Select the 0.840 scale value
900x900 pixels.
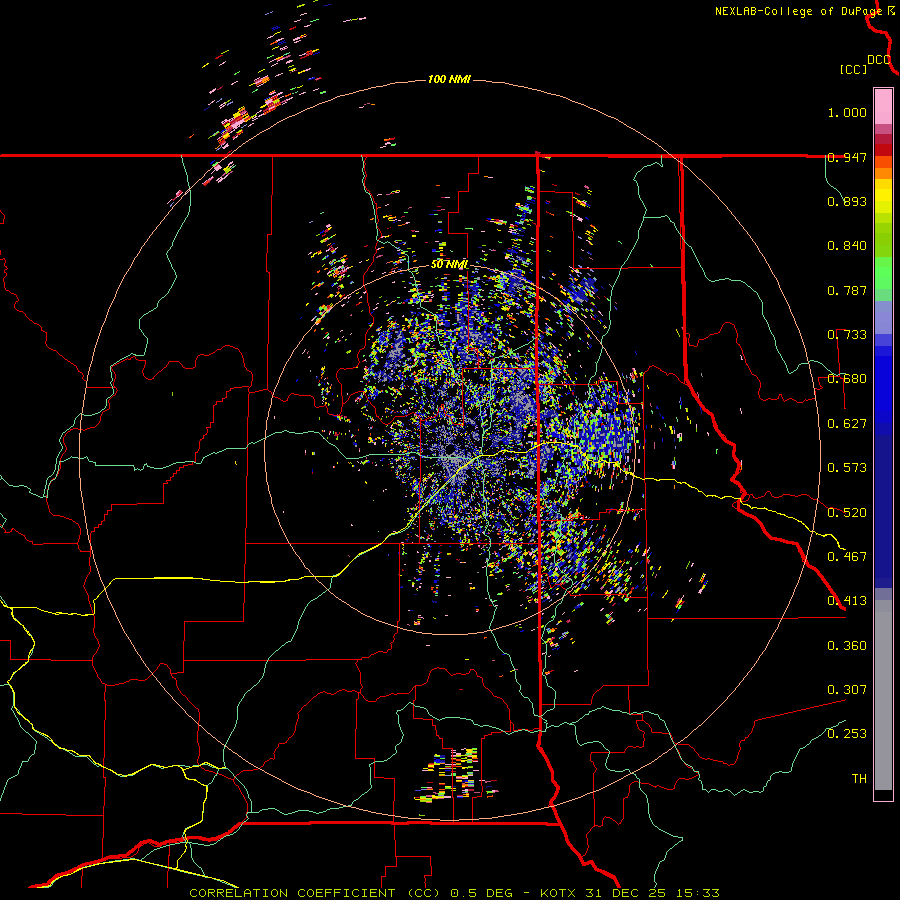click(x=847, y=246)
